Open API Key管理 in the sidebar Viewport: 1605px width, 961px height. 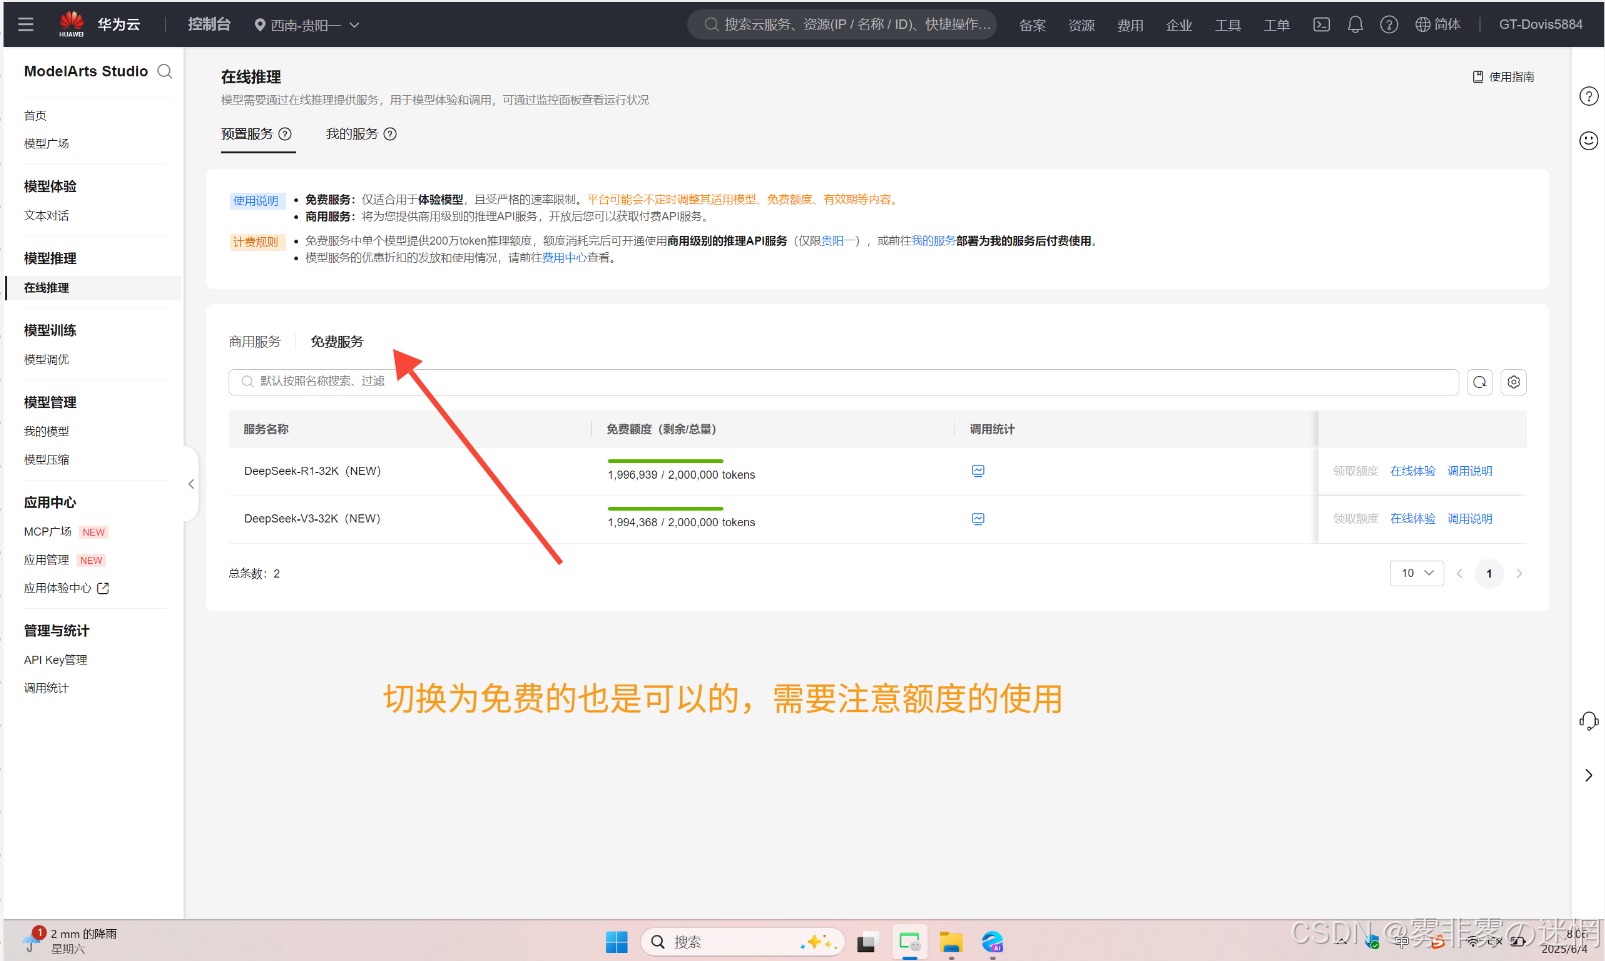pyautogui.click(x=56, y=660)
